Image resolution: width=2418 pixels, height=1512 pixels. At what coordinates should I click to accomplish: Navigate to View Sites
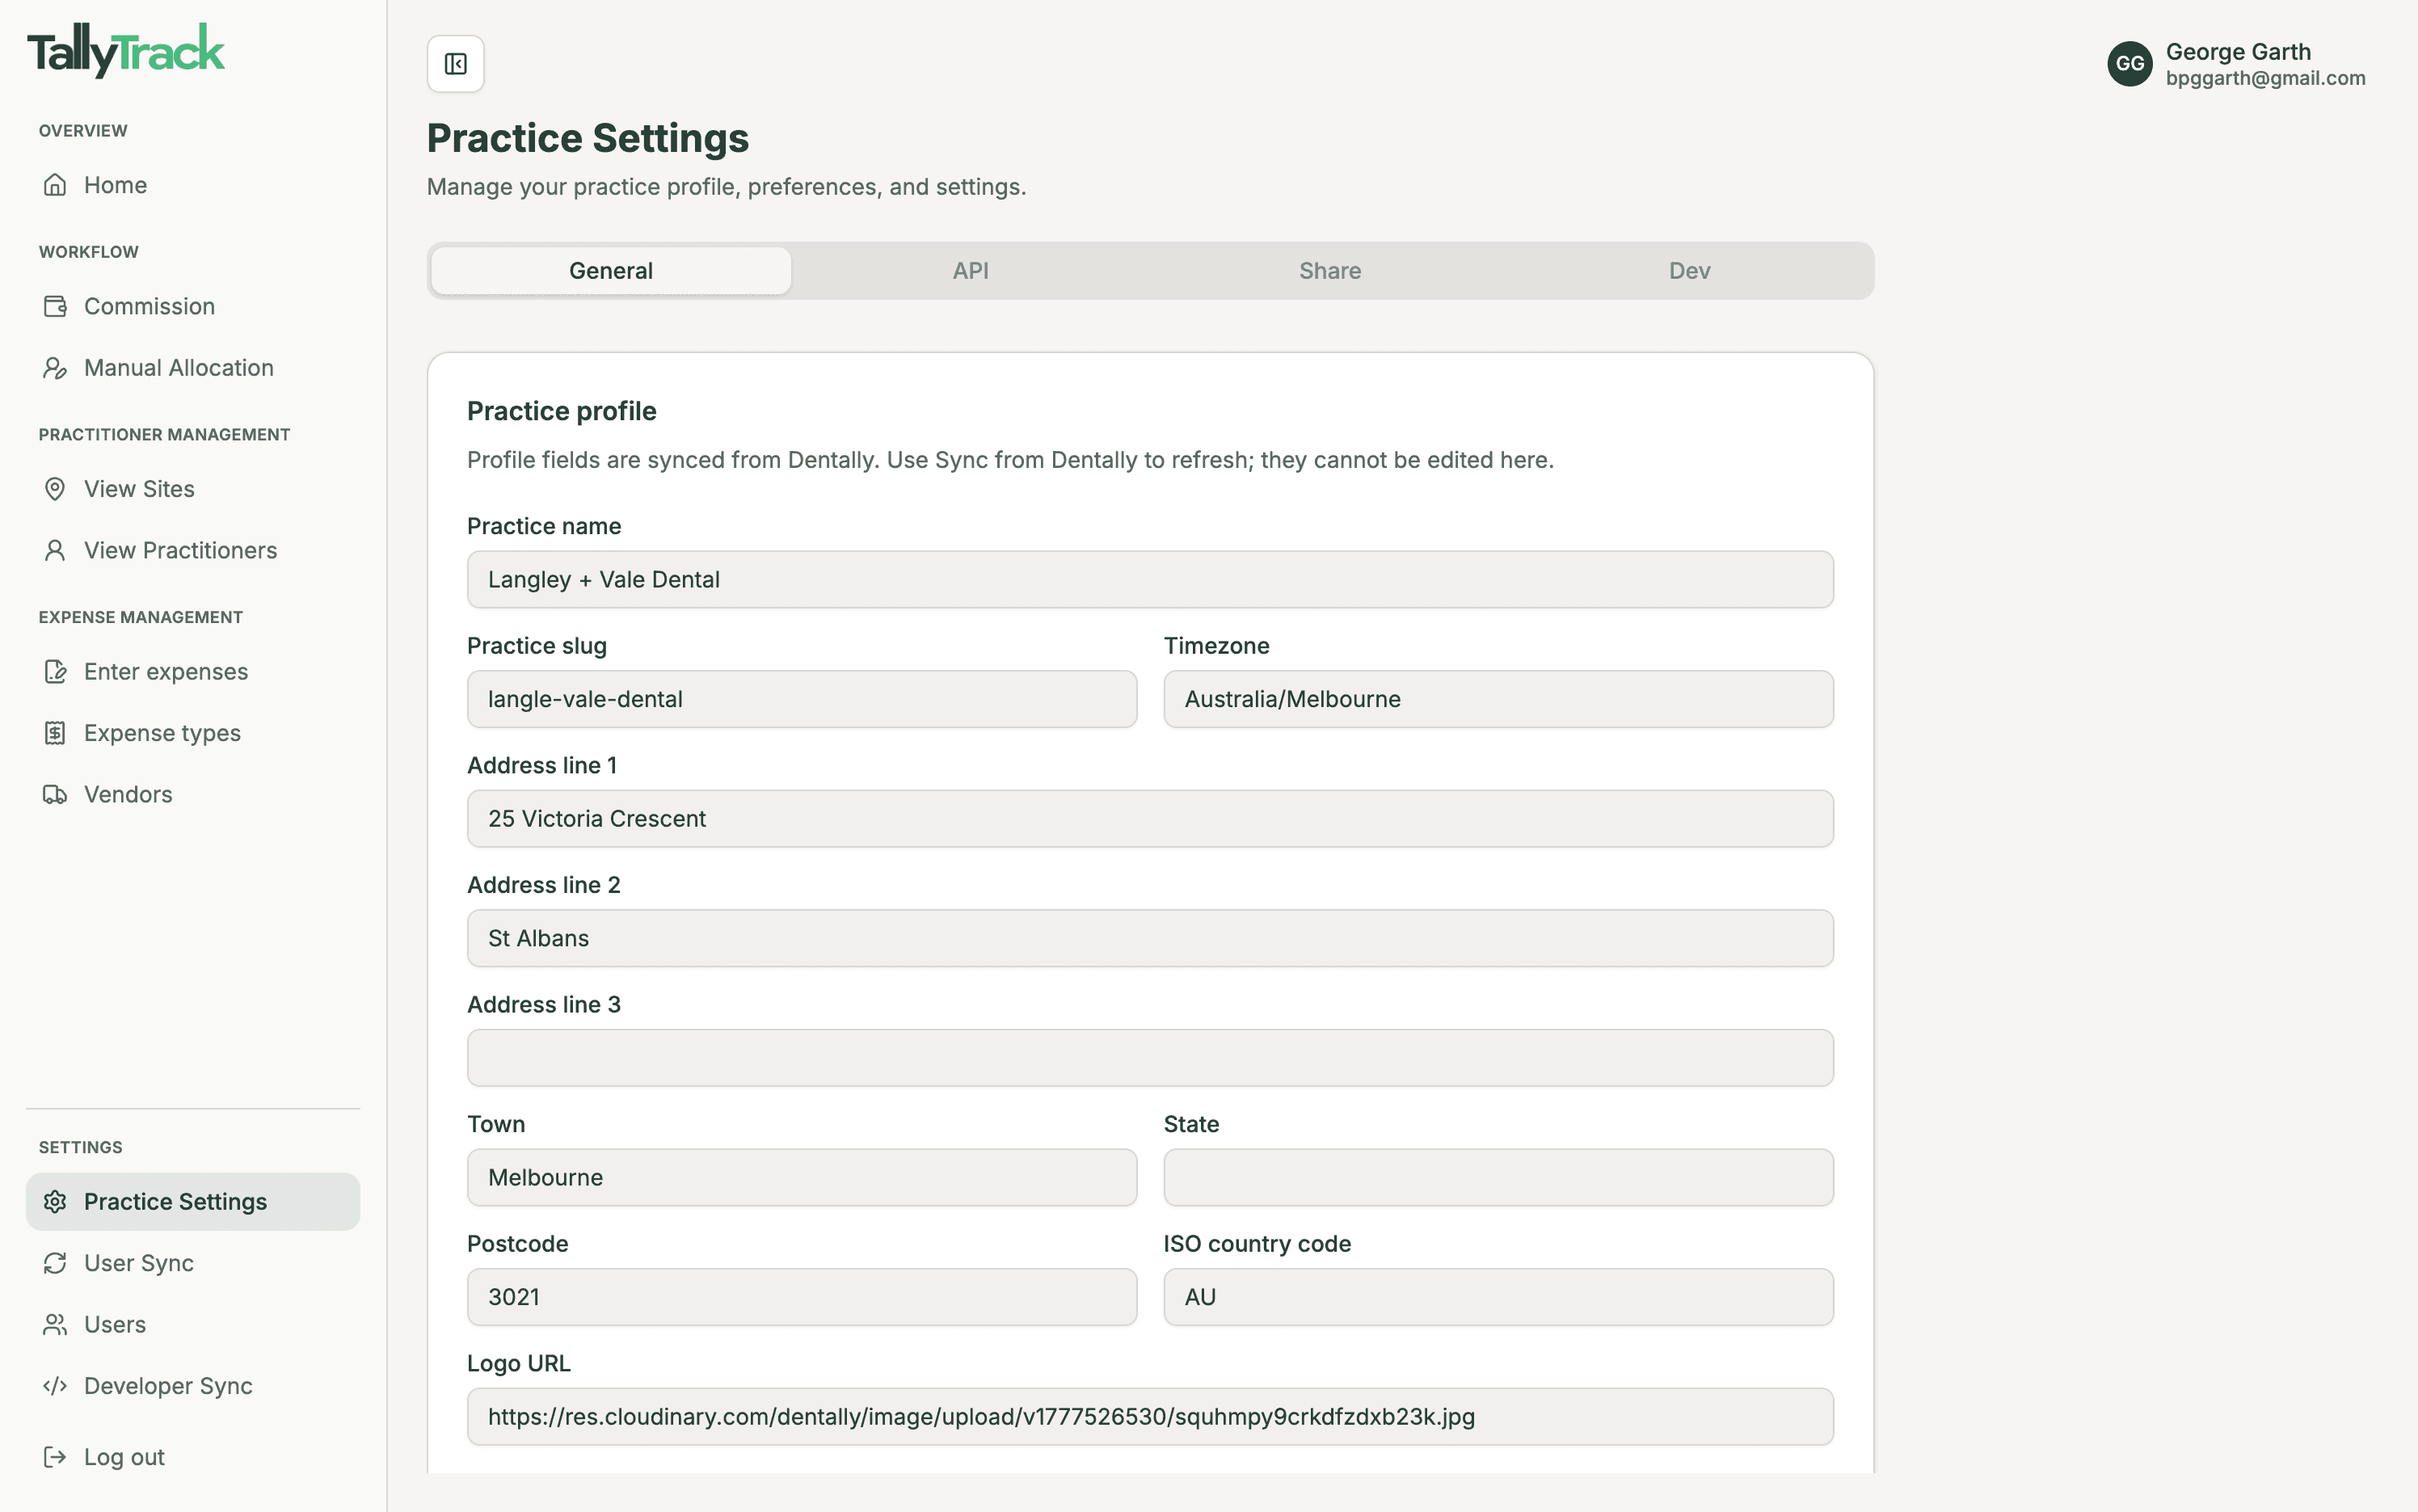coord(193,489)
